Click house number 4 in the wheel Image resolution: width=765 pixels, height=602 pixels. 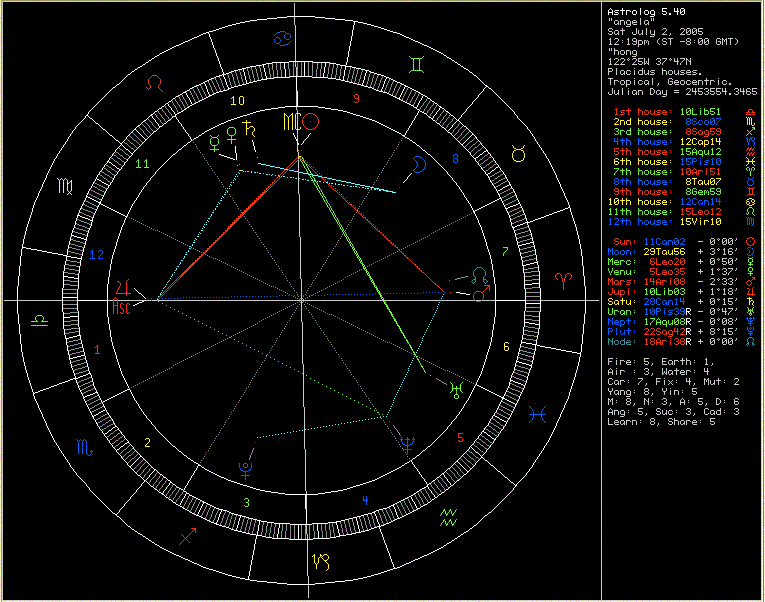tap(365, 500)
